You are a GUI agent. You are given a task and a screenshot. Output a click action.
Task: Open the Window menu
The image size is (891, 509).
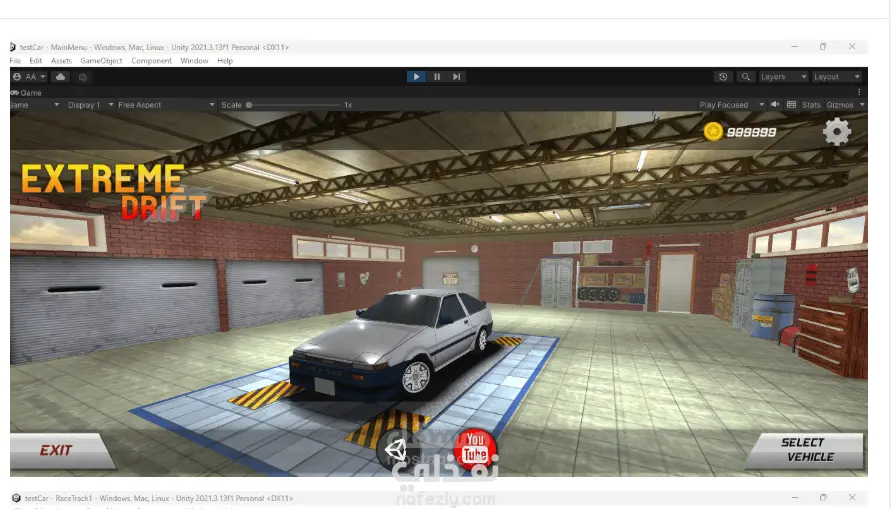194,61
